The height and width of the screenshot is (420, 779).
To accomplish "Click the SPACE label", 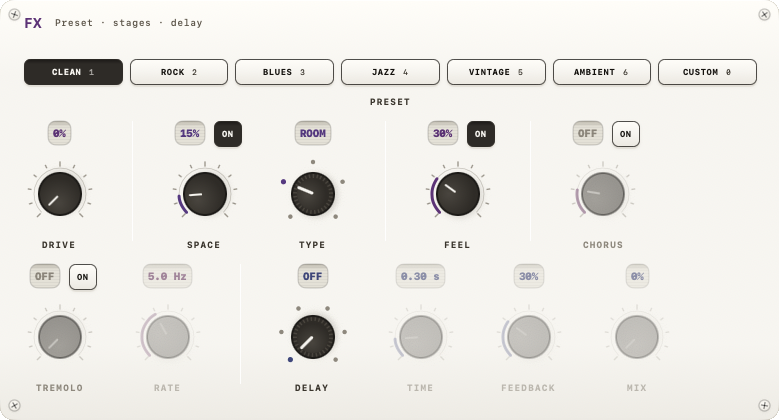I will coord(204,245).
